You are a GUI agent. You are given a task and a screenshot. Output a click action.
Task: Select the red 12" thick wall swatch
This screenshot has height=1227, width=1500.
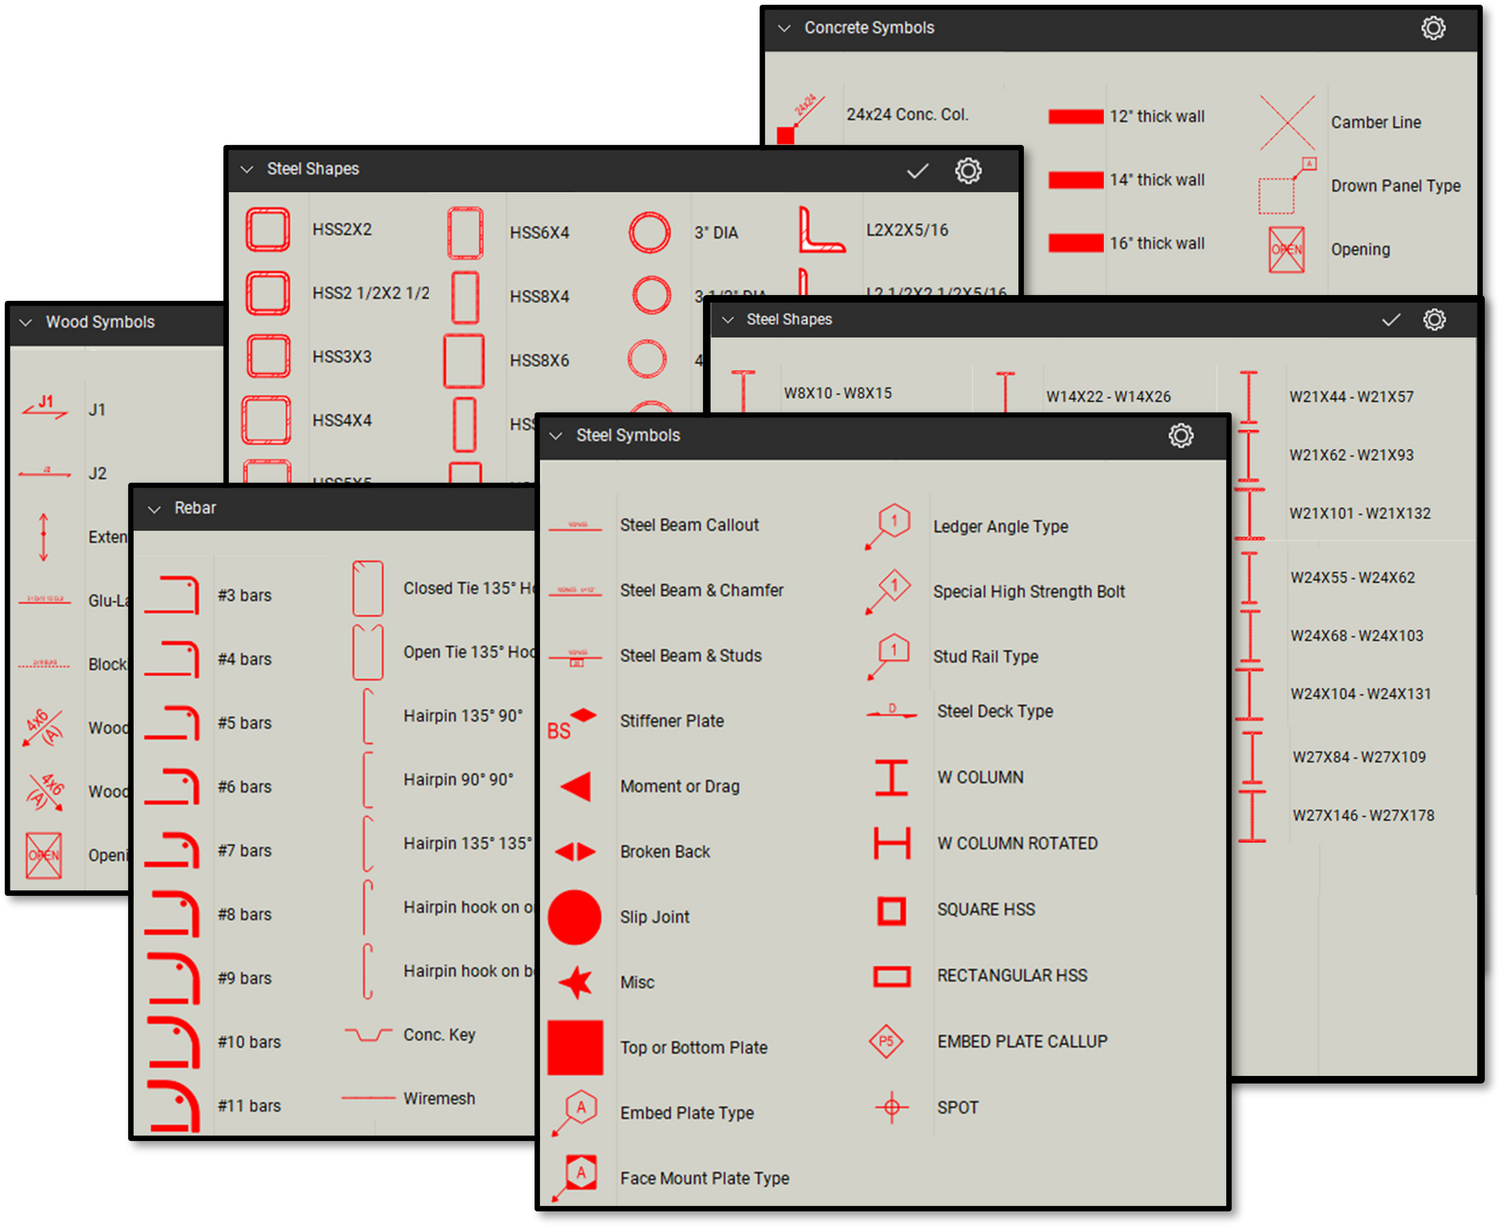pos(1075,117)
